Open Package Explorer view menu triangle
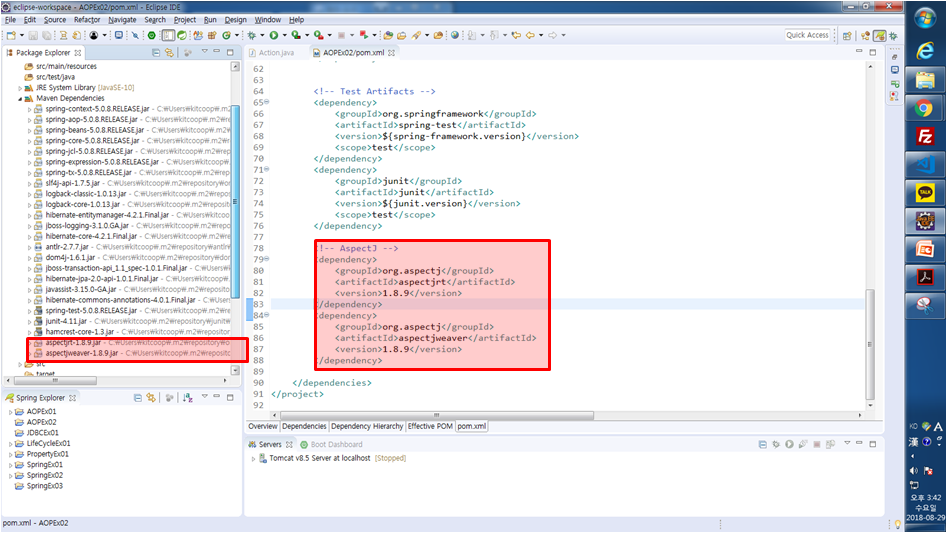The height and width of the screenshot is (533, 947). pos(204,52)
